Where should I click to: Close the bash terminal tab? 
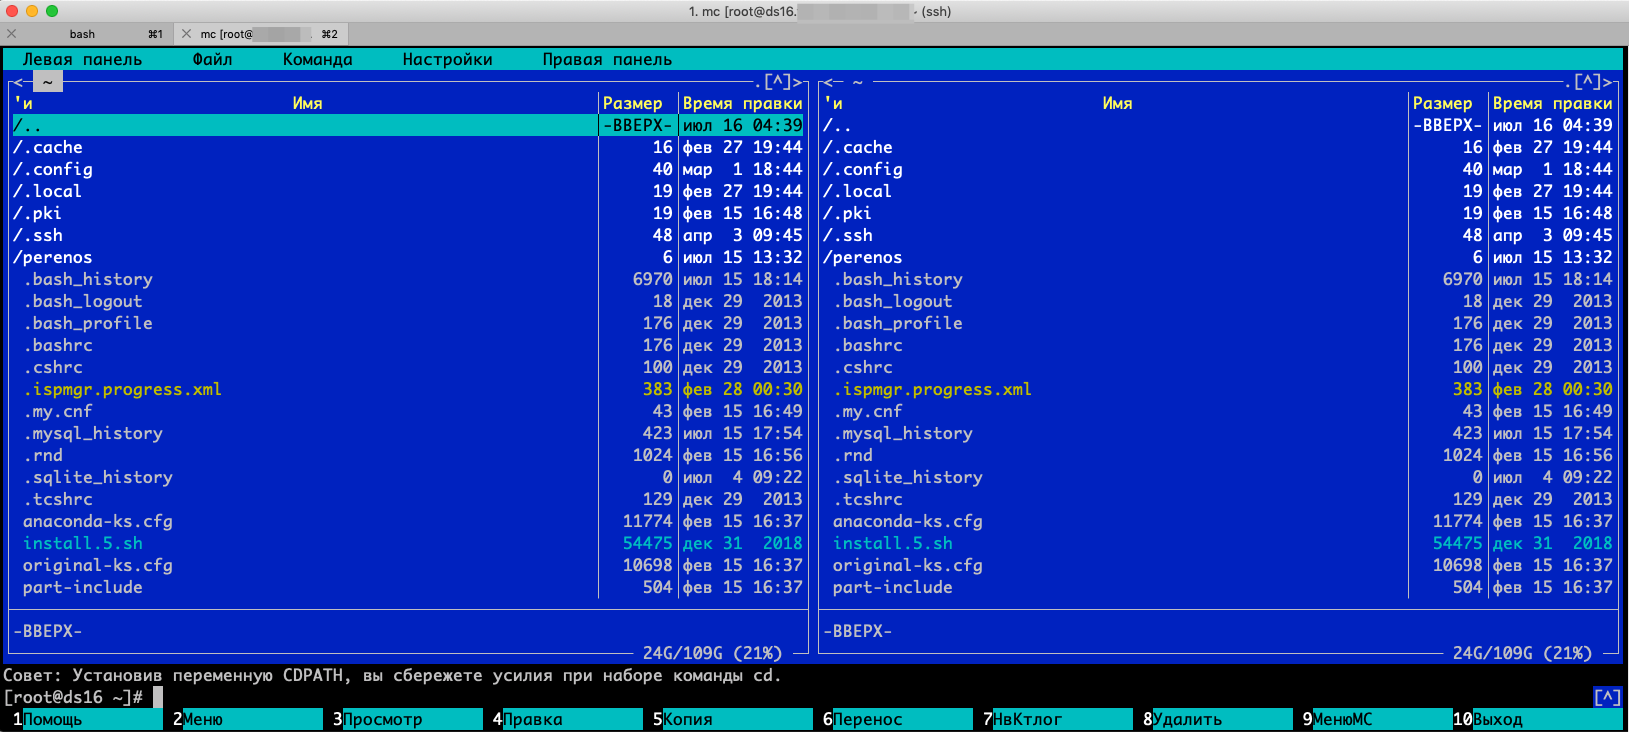[11, 34]
